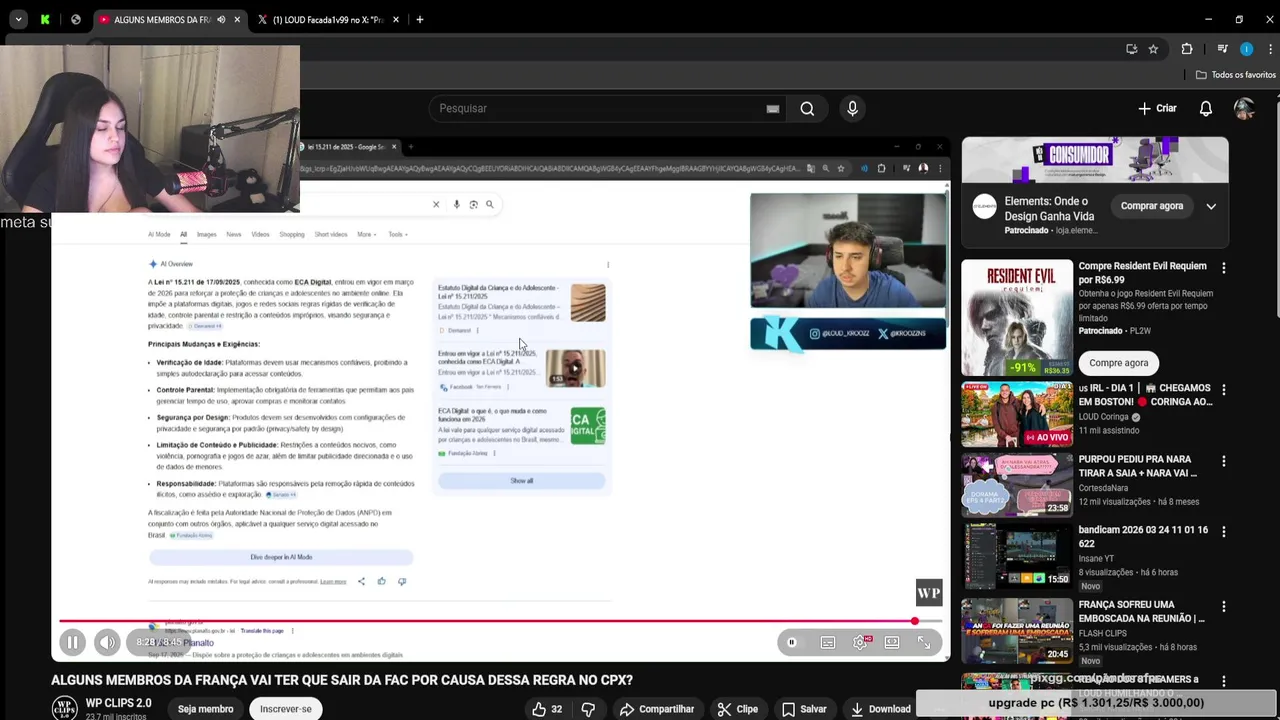This screenshot has width=1280, height=720.
Task: Open options for FRANÇA SOFREU UMA EMBOSCADA video
Action: [1223, 607]
